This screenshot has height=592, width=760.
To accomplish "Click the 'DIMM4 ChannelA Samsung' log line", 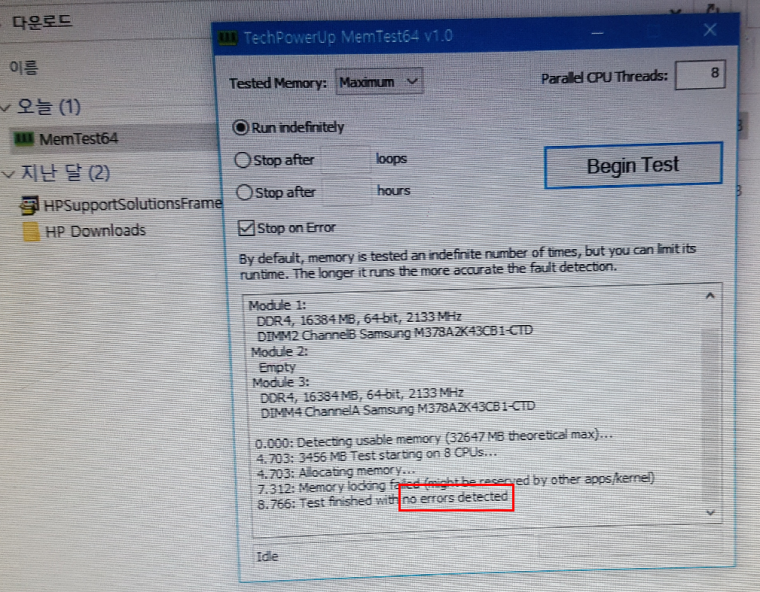I will click(x=397, y=410).
